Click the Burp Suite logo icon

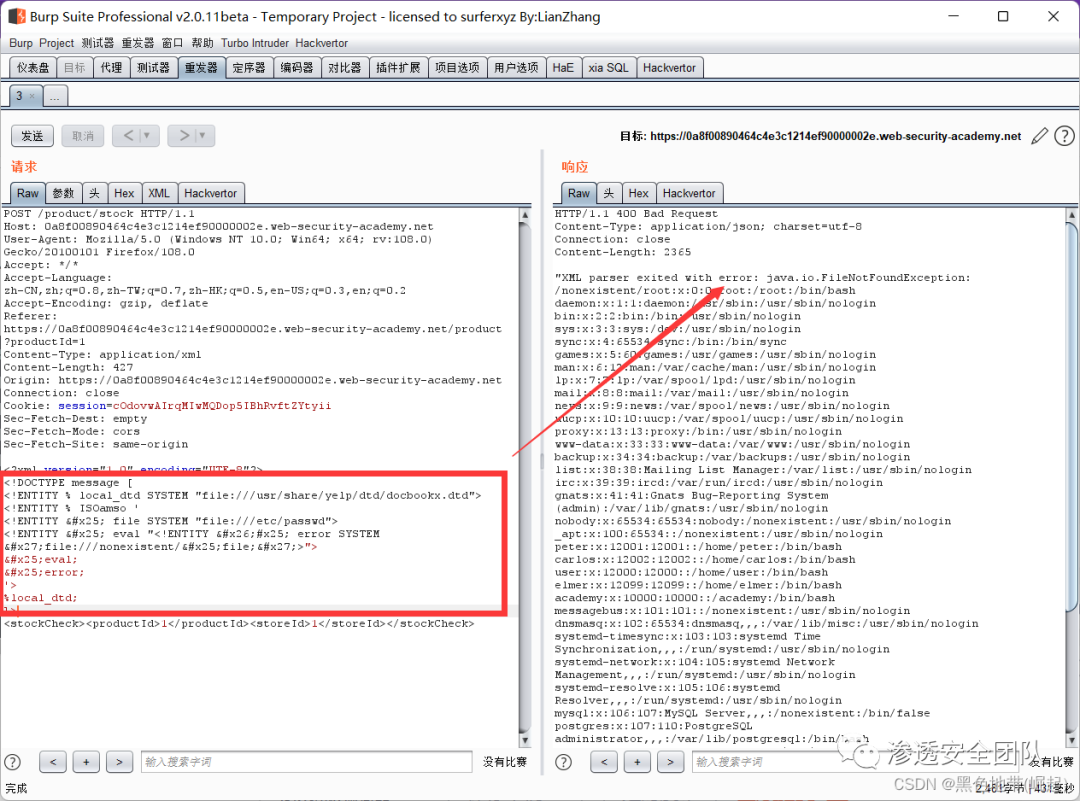(x=17, y=16)
